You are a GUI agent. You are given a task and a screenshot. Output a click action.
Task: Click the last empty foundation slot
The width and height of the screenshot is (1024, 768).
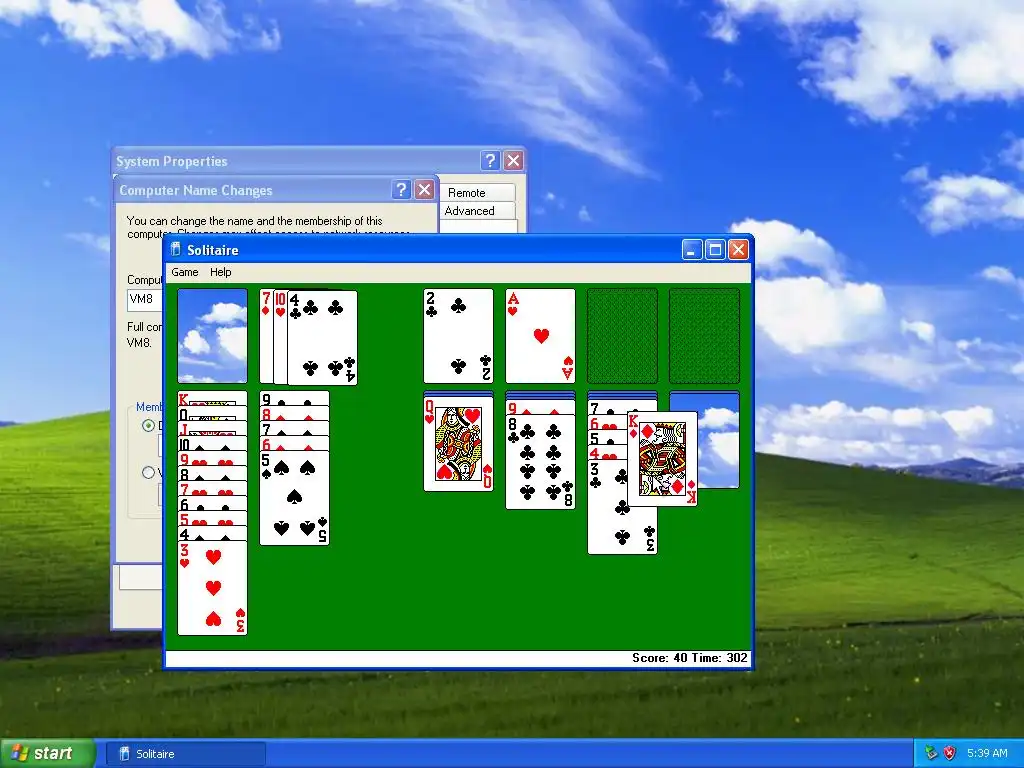[705, 336]
